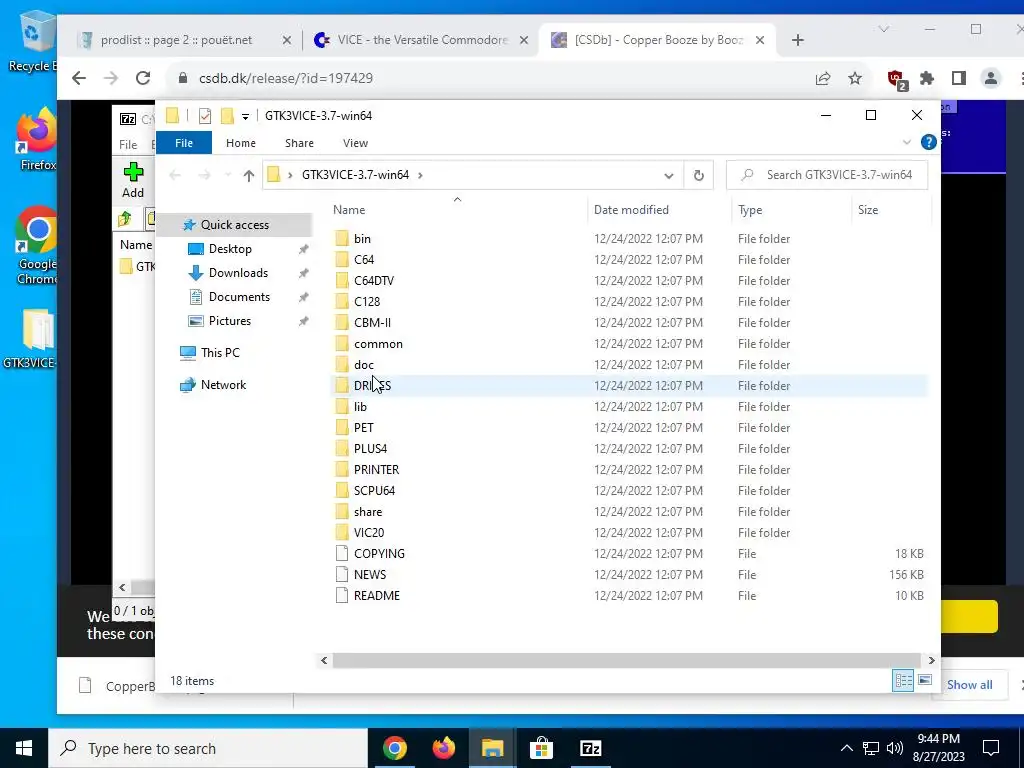Open recent locations dropdown
Screen dimensions: 1024x768
tap(227, 175)
